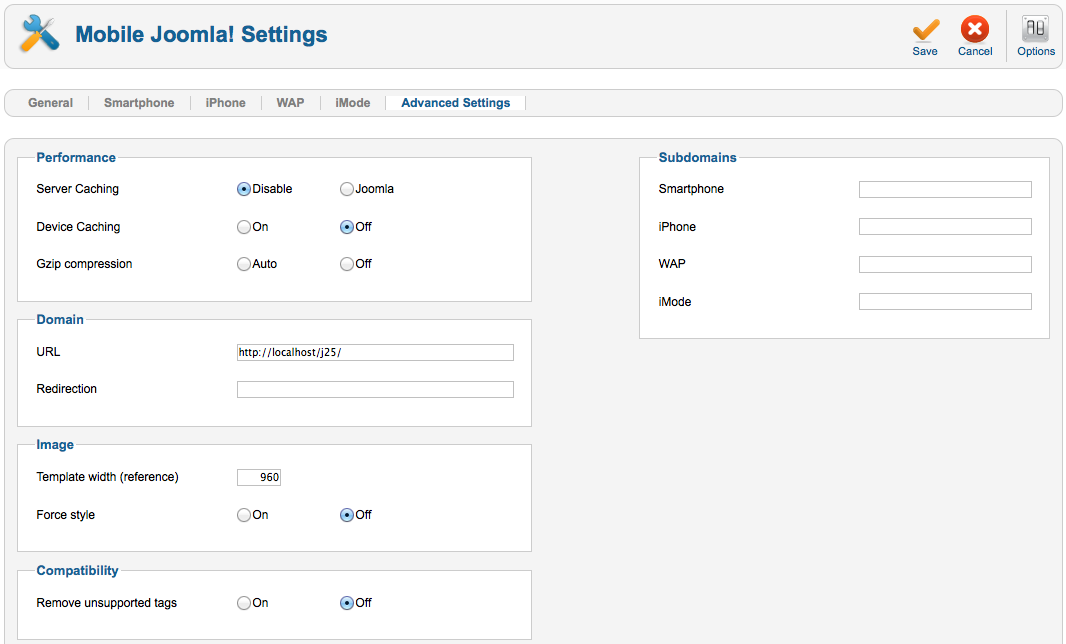This screenshot has width=1066, height=644.
Task: Click the iPhone subdomain field
Action: [945, 226]
